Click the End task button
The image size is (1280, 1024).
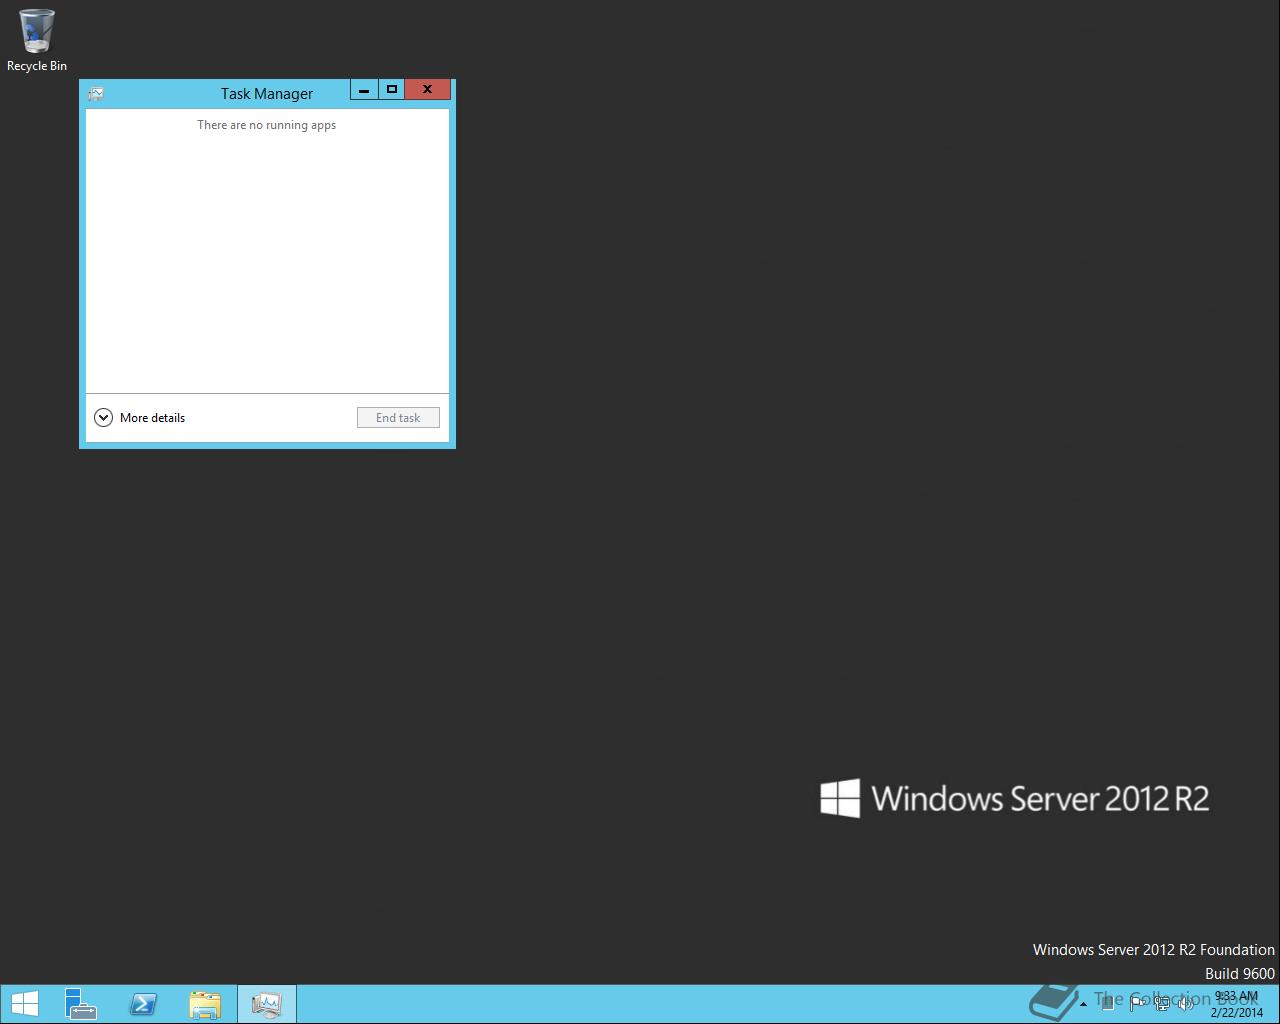point(398,418)
